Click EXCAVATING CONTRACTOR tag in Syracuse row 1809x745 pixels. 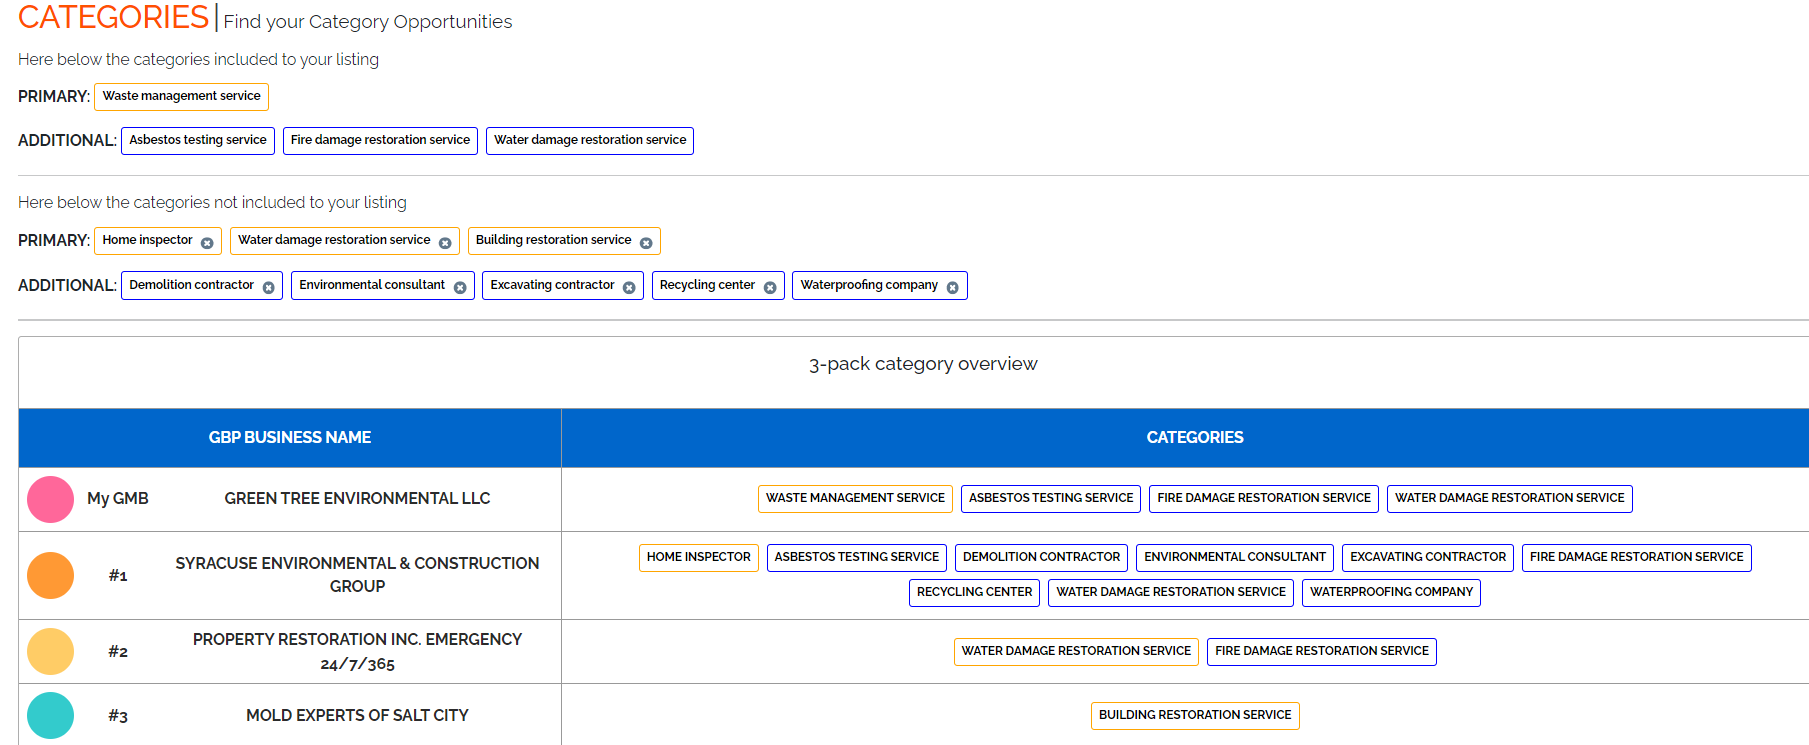tap(1428, 557)
